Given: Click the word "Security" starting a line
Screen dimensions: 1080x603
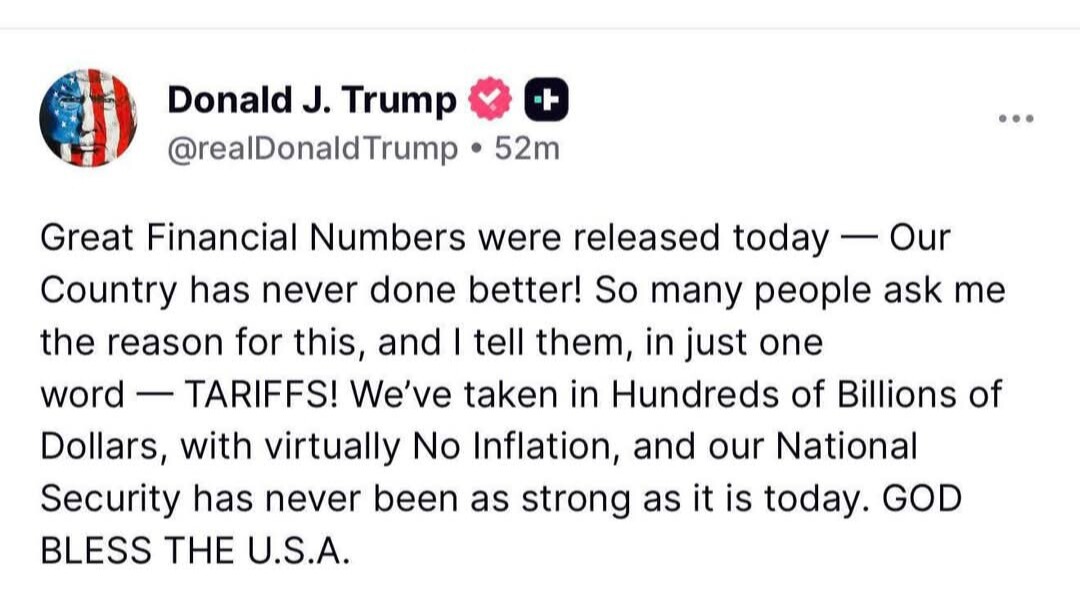Looking at the screenshot, I should coord(108,498).
